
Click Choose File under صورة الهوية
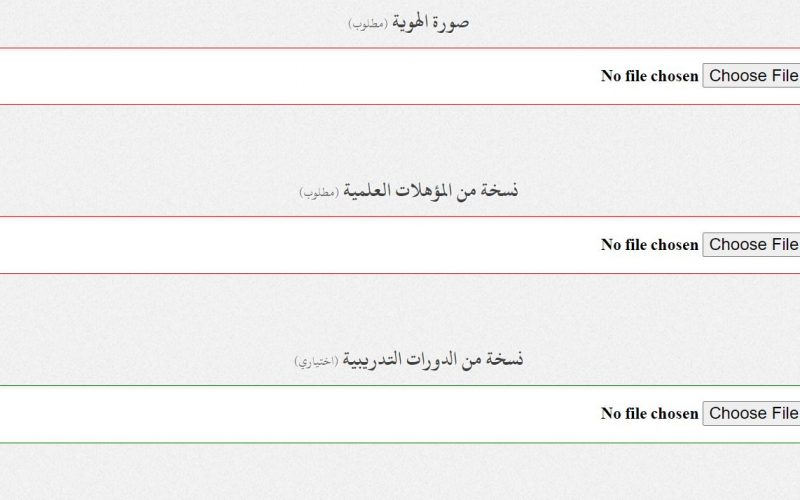pos(751,76)
